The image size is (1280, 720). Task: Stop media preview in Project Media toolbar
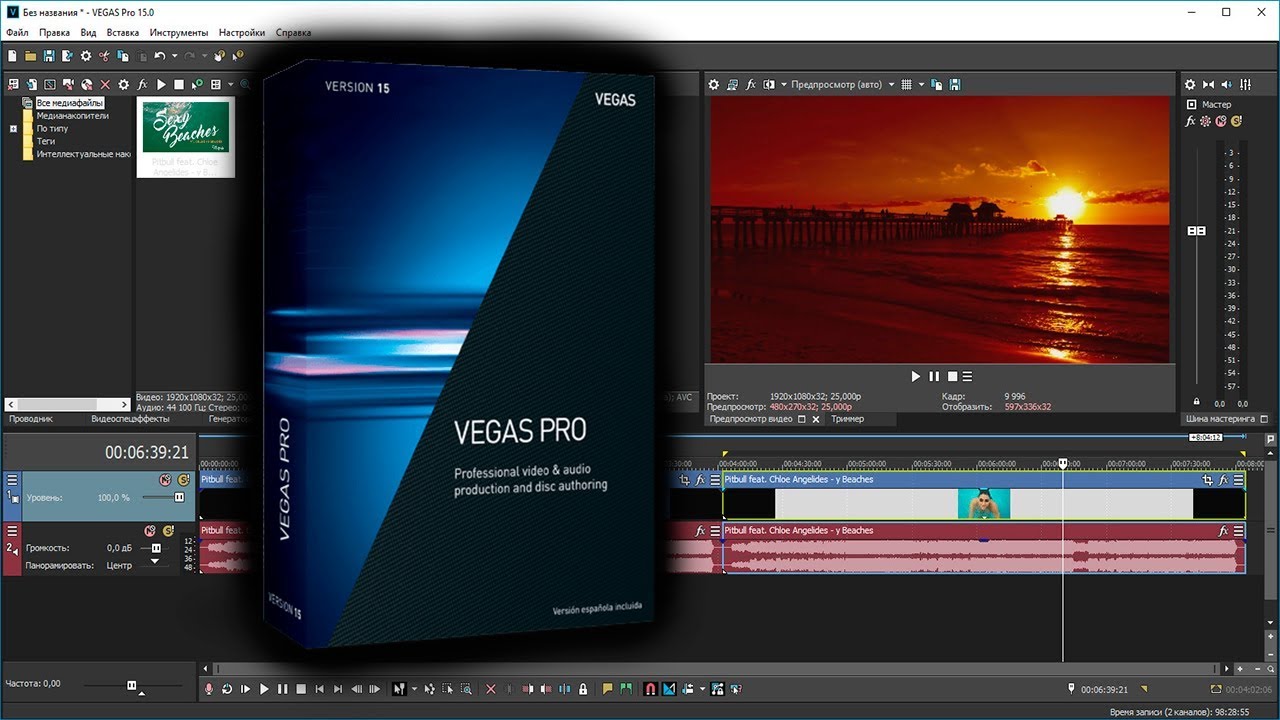pos(179,85)
